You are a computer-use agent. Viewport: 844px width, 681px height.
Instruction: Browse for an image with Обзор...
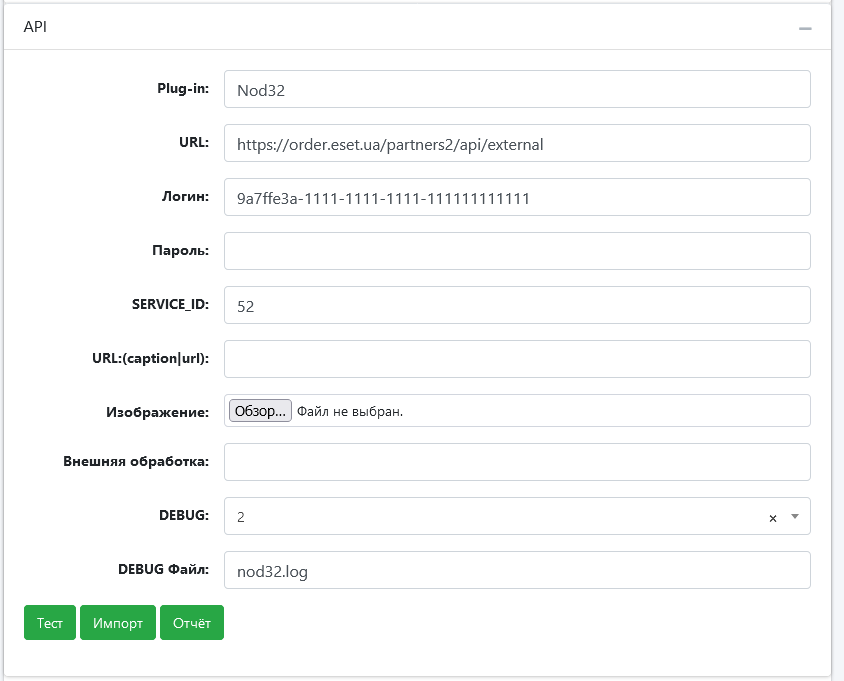coord(260,410)
